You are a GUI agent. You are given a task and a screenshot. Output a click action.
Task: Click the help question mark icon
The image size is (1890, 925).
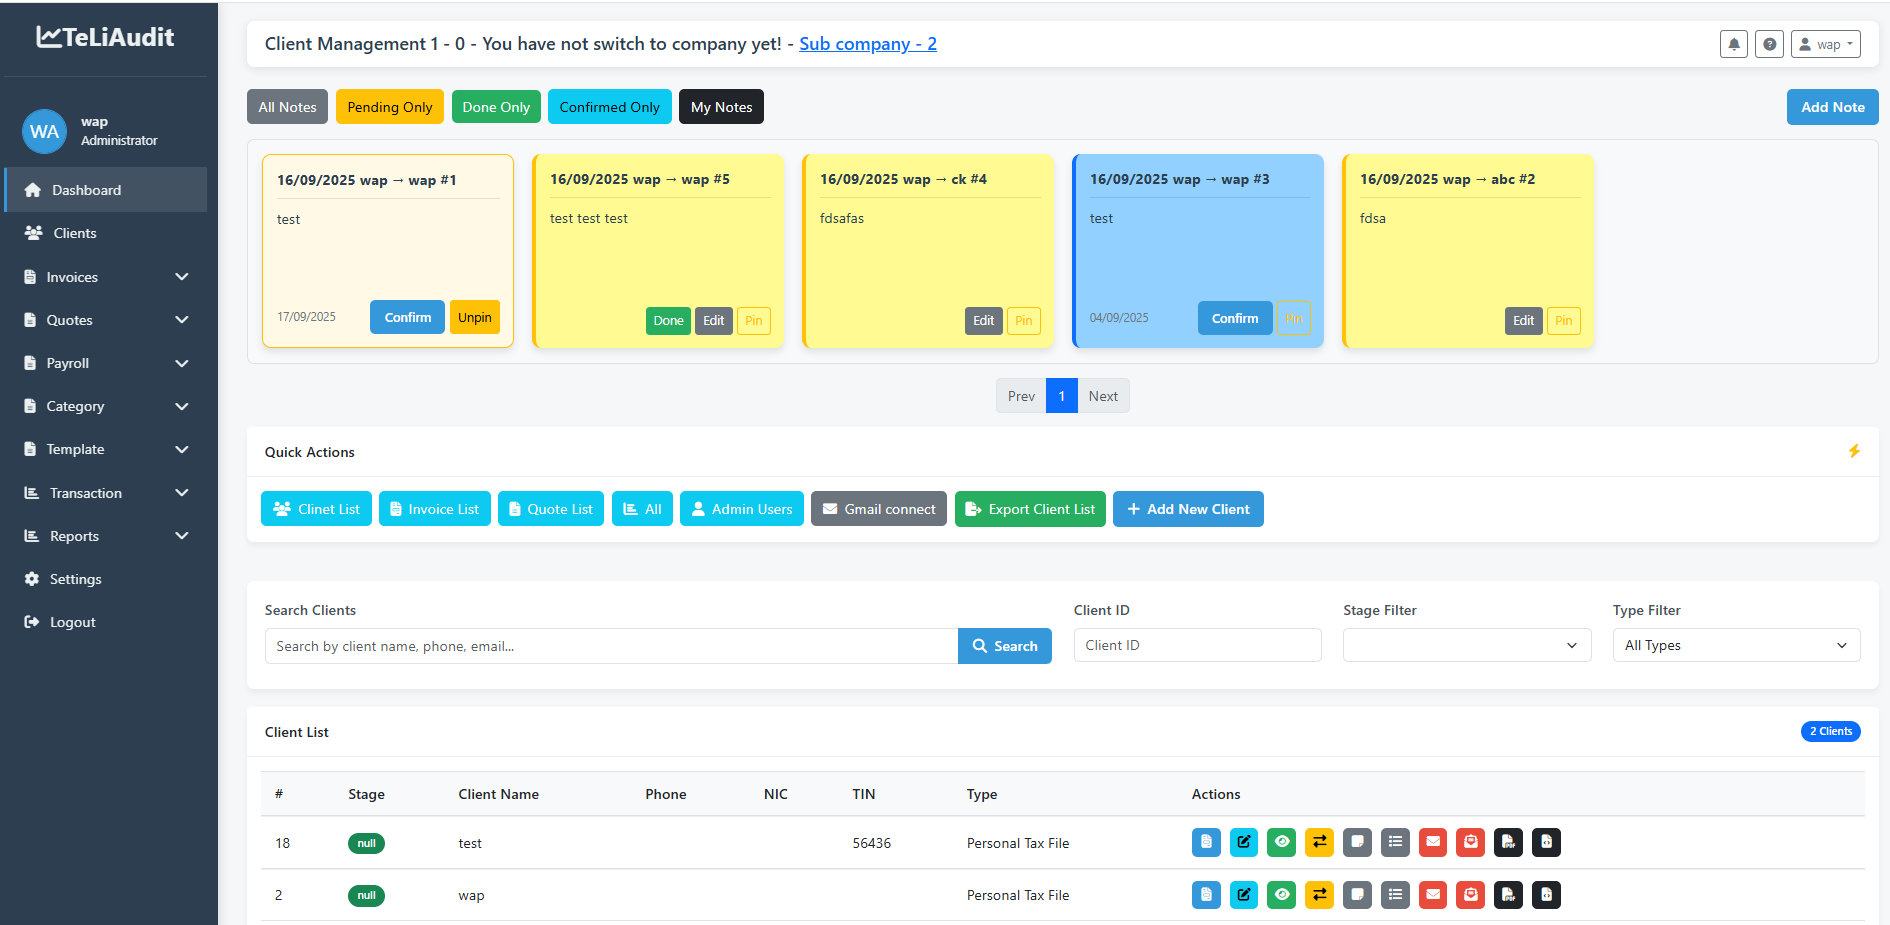pos(1769,43)
